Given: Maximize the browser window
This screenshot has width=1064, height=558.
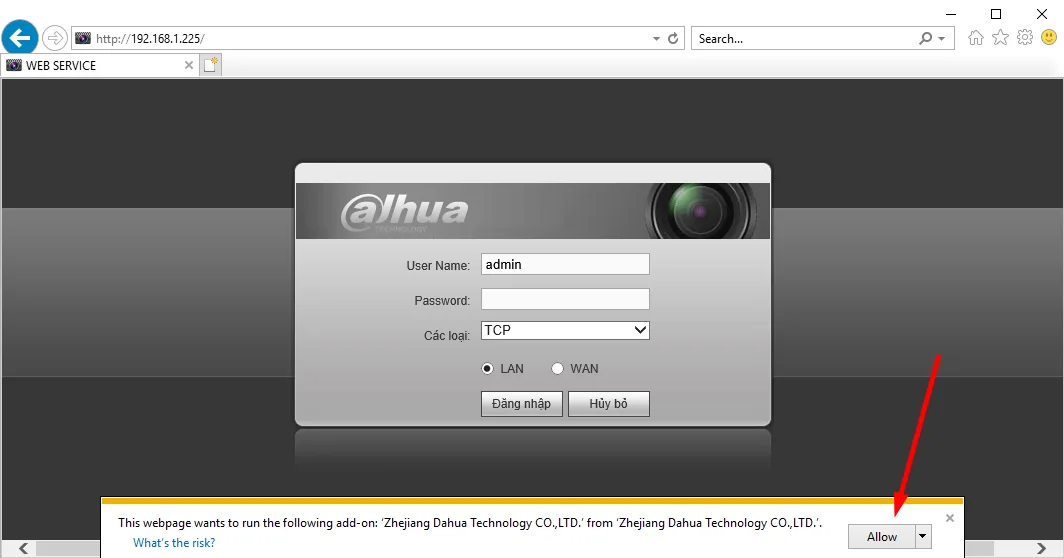Looking at the screenshot, I should click(x=996, y=14).
